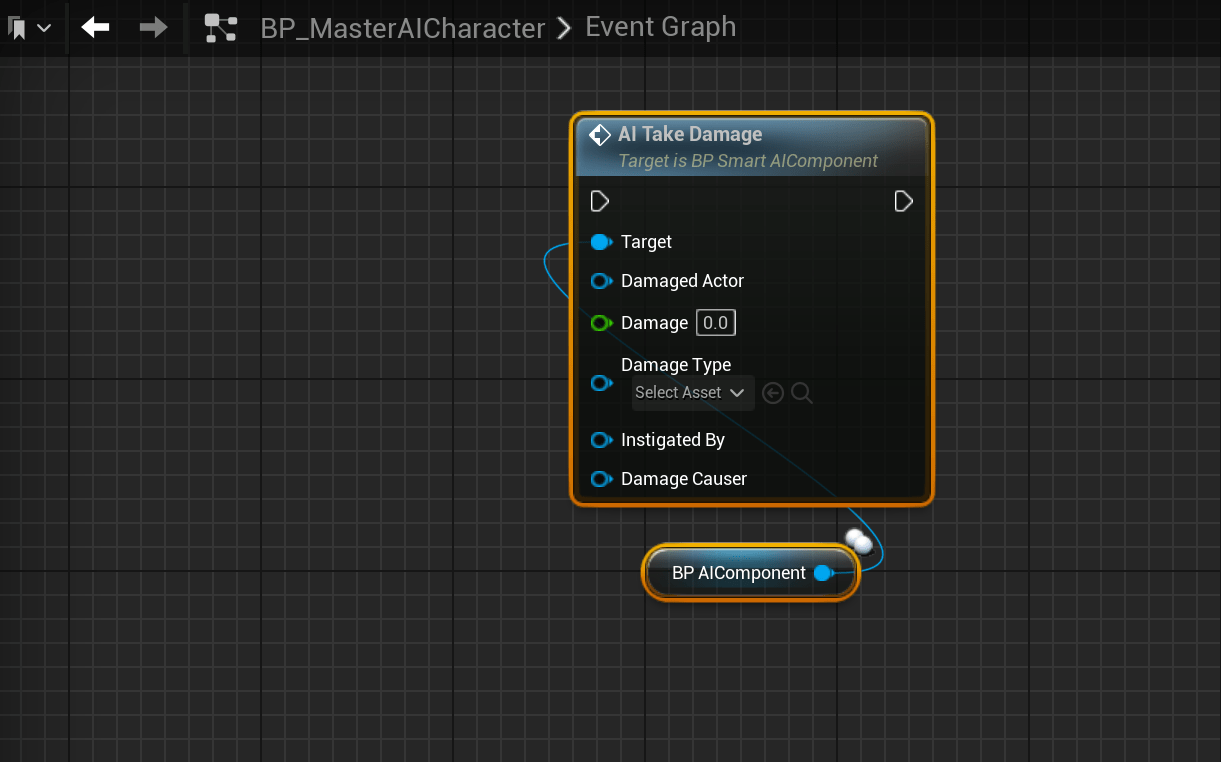
Task: Click the Damaged Actor label
Action: coord(682,281)
